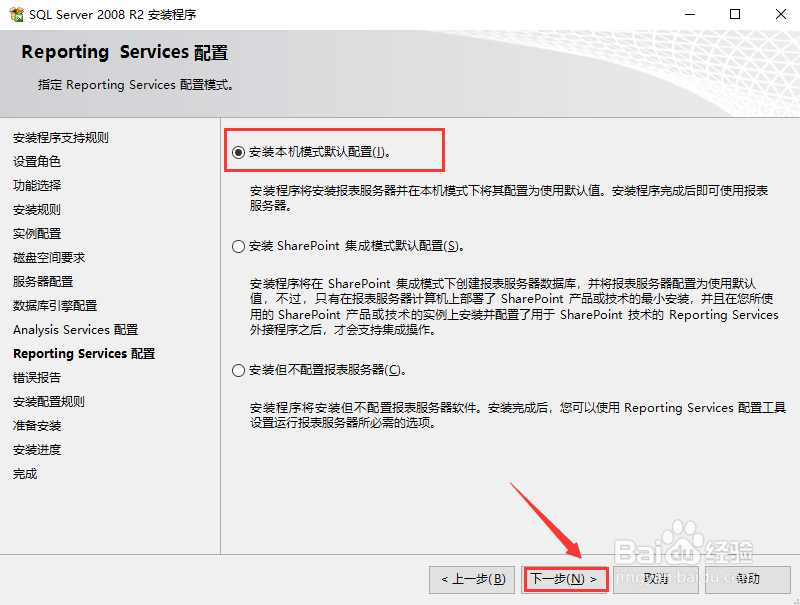Click 服务器配置 step in sidebar
800x605 pixels.
pyautogui.click(x=43, y=282)
